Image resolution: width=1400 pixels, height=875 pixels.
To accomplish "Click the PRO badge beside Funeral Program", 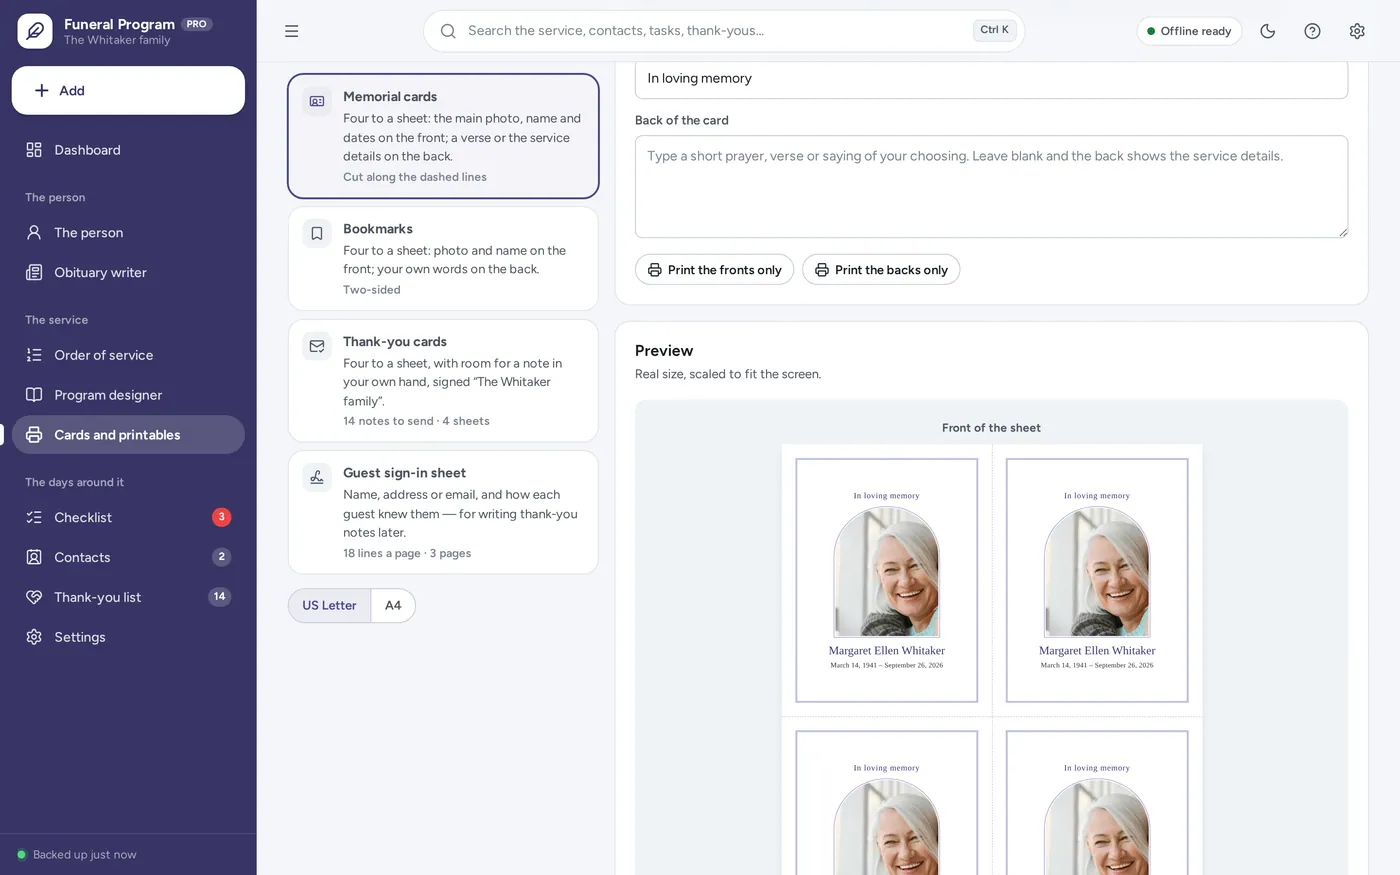I will pyautogui.click(x=197, y=24).
